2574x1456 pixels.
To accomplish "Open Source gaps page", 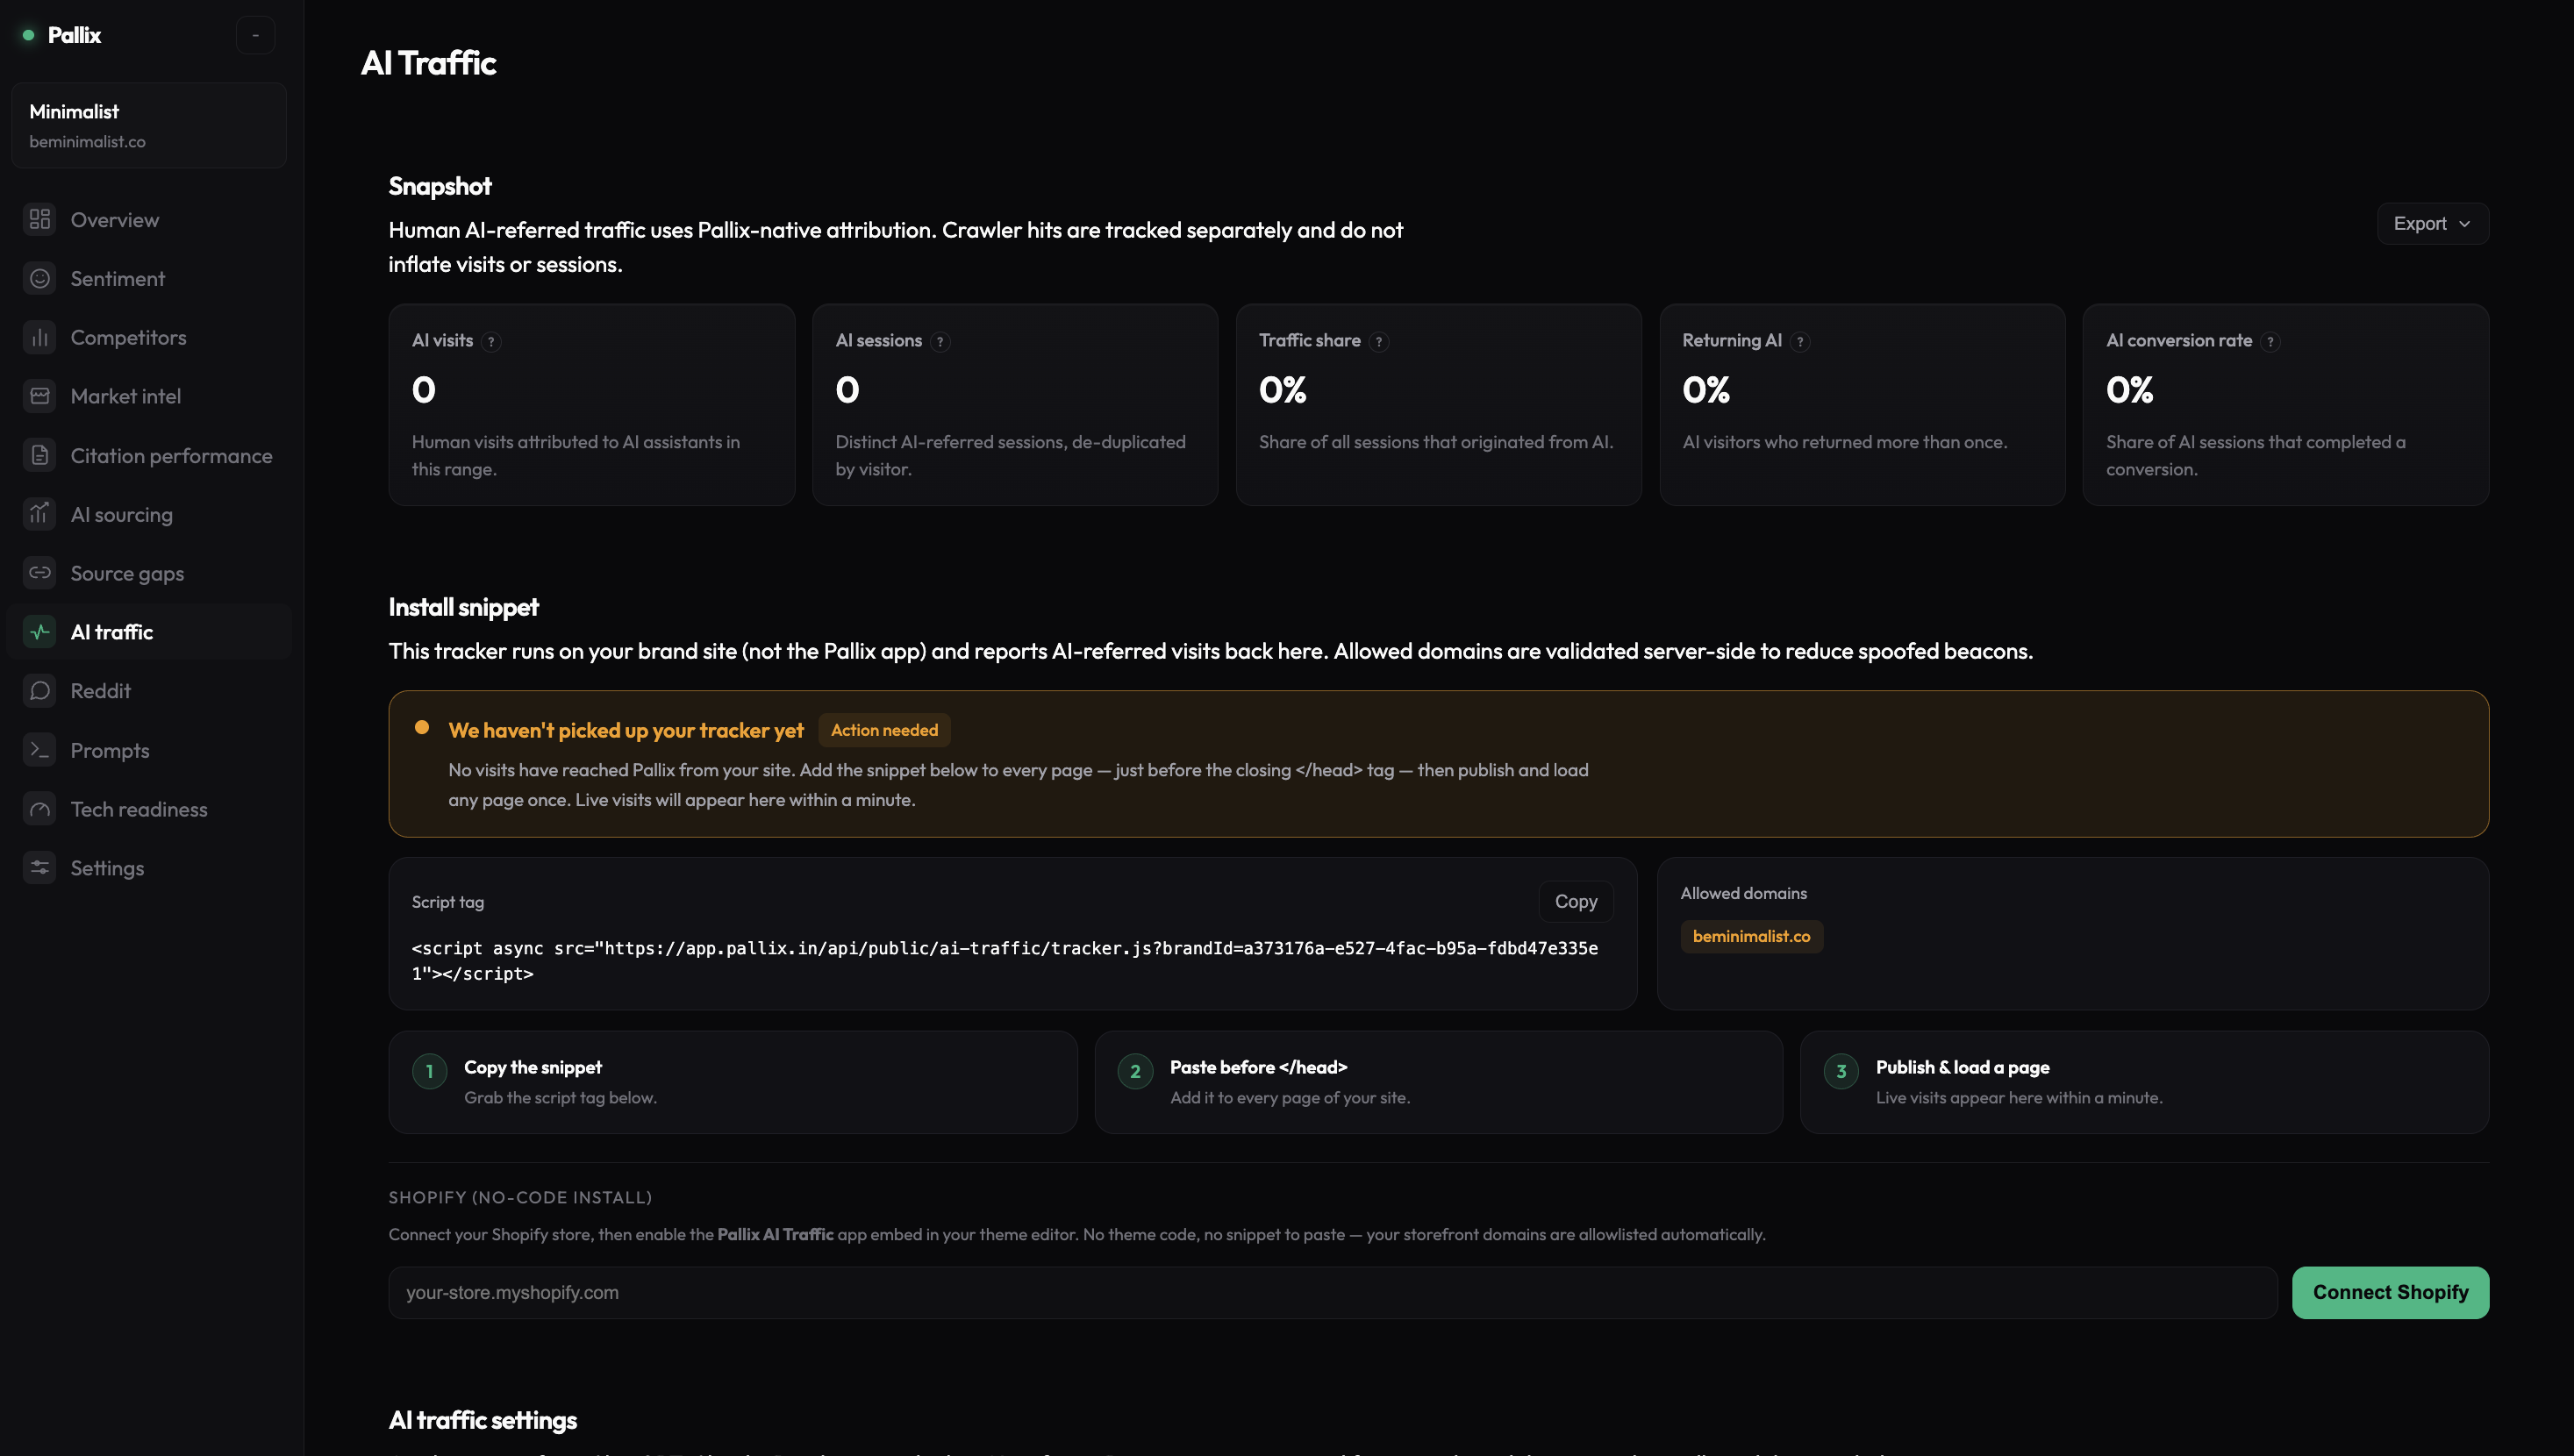I will [x=149, y=573].
